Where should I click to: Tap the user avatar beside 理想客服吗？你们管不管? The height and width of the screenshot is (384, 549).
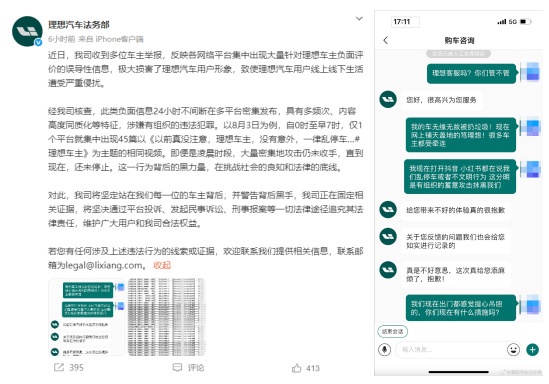pos(530,72)
